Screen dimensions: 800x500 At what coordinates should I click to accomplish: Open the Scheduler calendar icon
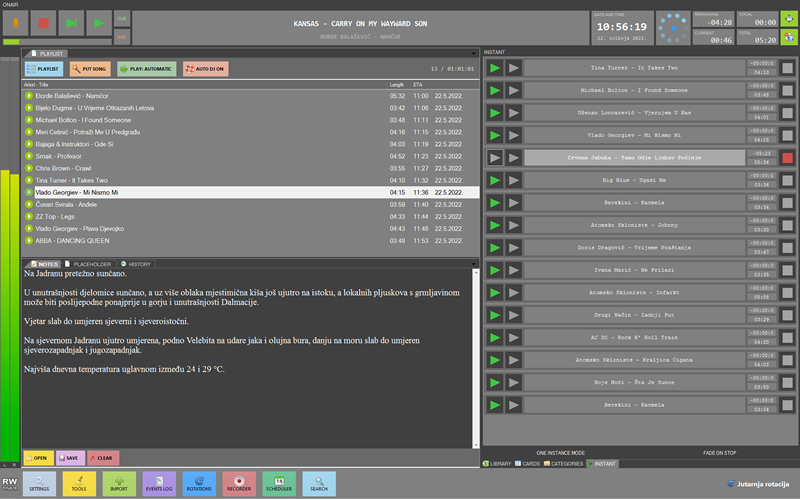click(278, 484)
